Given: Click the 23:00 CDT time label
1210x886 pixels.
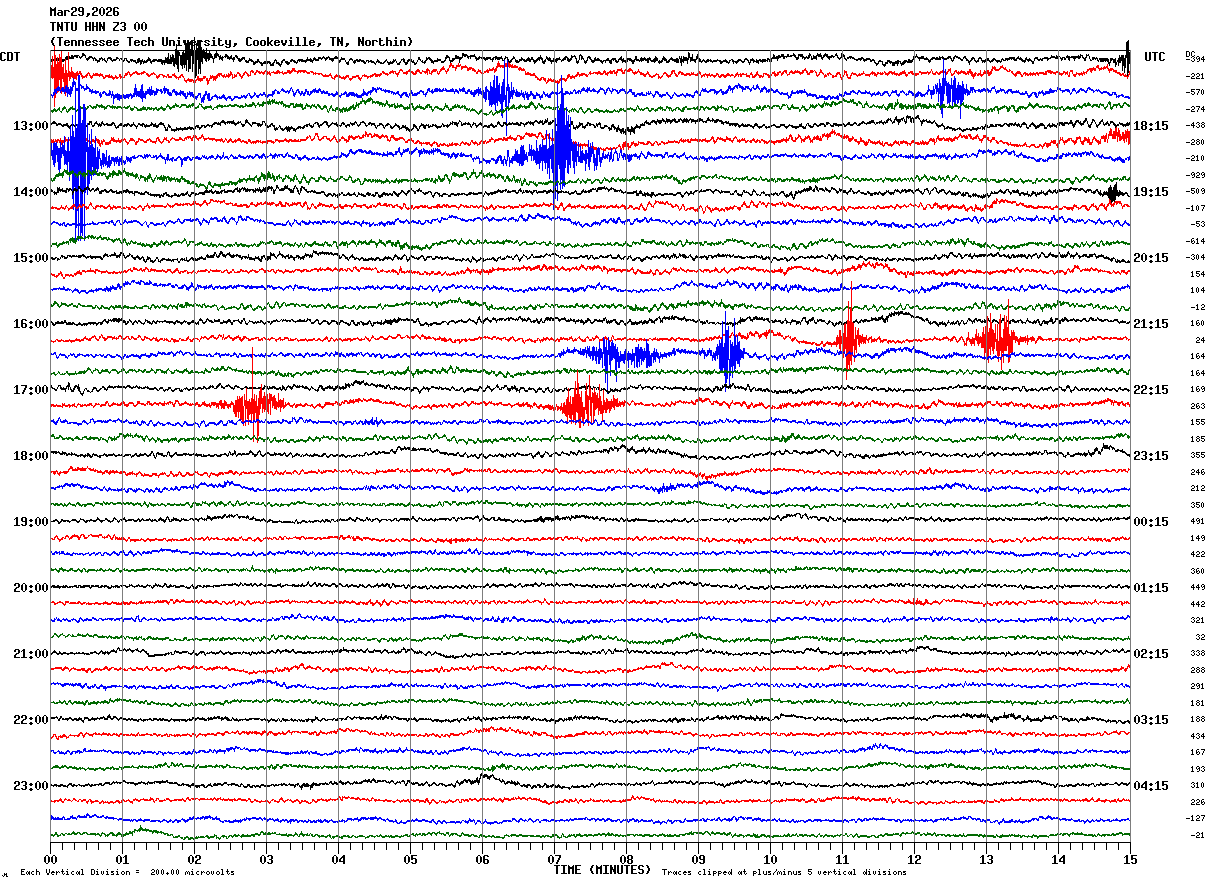Looking at the screenshot, I should pyautogui.click(x=30, y=786).
